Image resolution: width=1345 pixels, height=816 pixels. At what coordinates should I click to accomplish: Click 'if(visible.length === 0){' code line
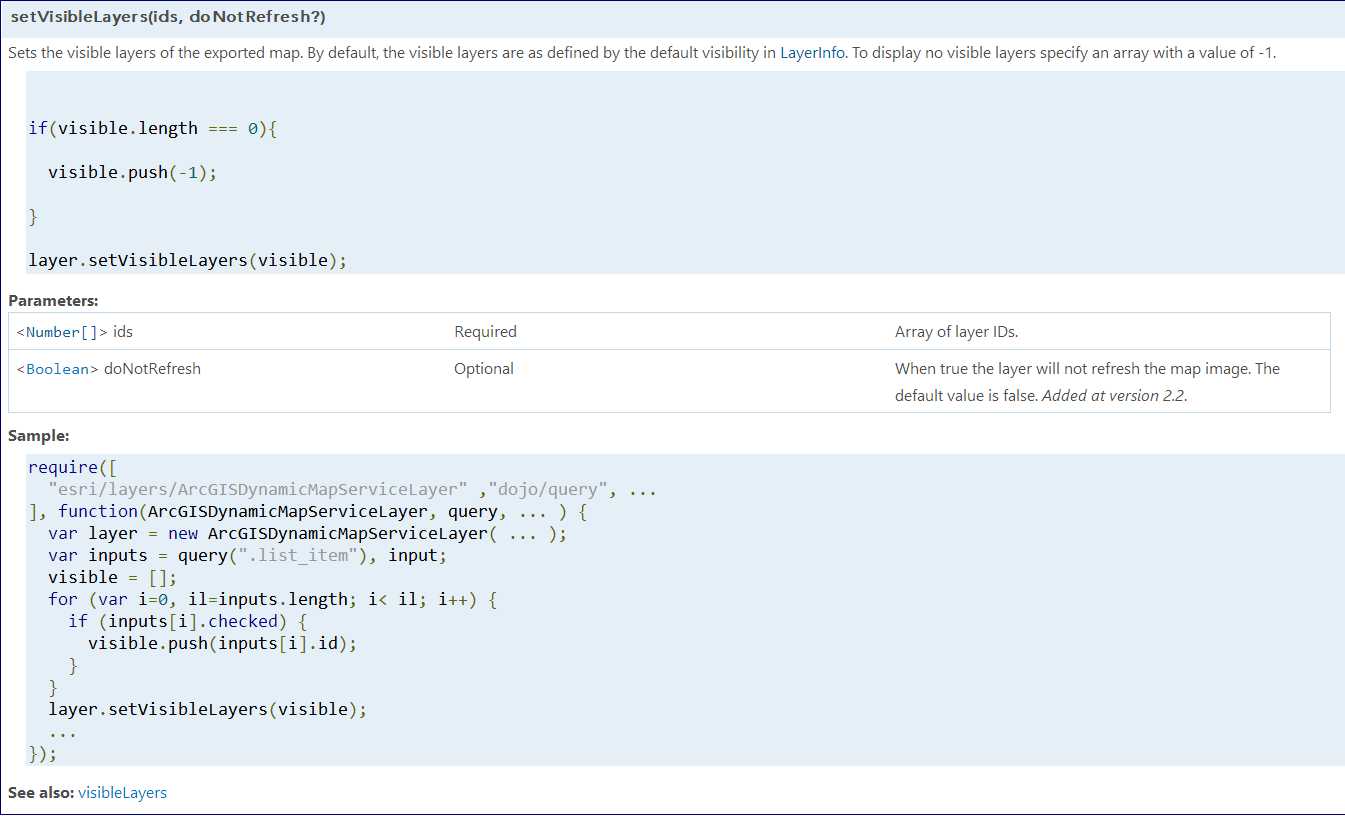tap(152, 128)
